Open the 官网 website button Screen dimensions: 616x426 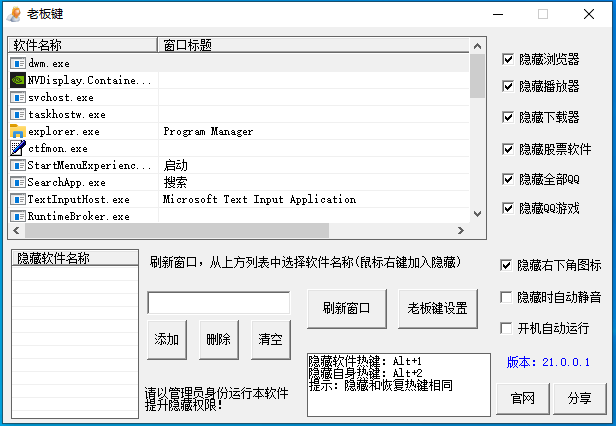pyautogui.click(x=523, y=397)
